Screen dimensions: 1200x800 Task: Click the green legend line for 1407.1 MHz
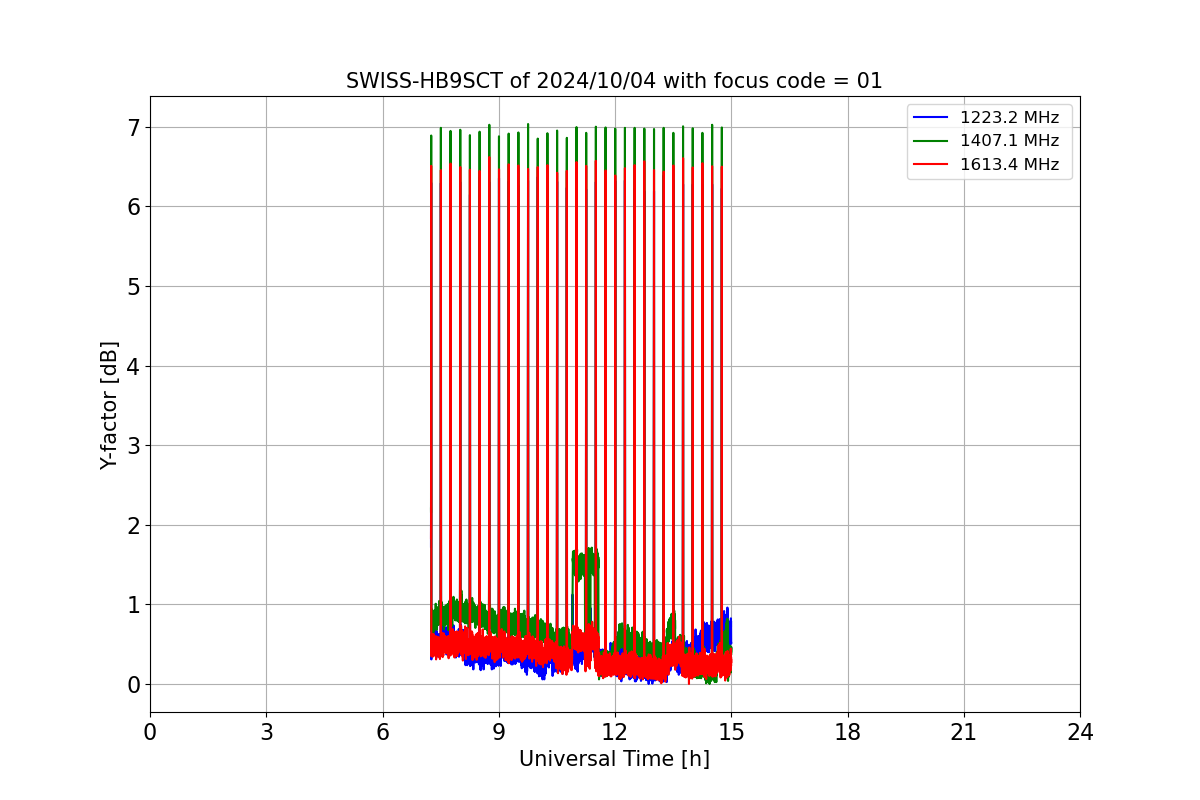(931, 141)
